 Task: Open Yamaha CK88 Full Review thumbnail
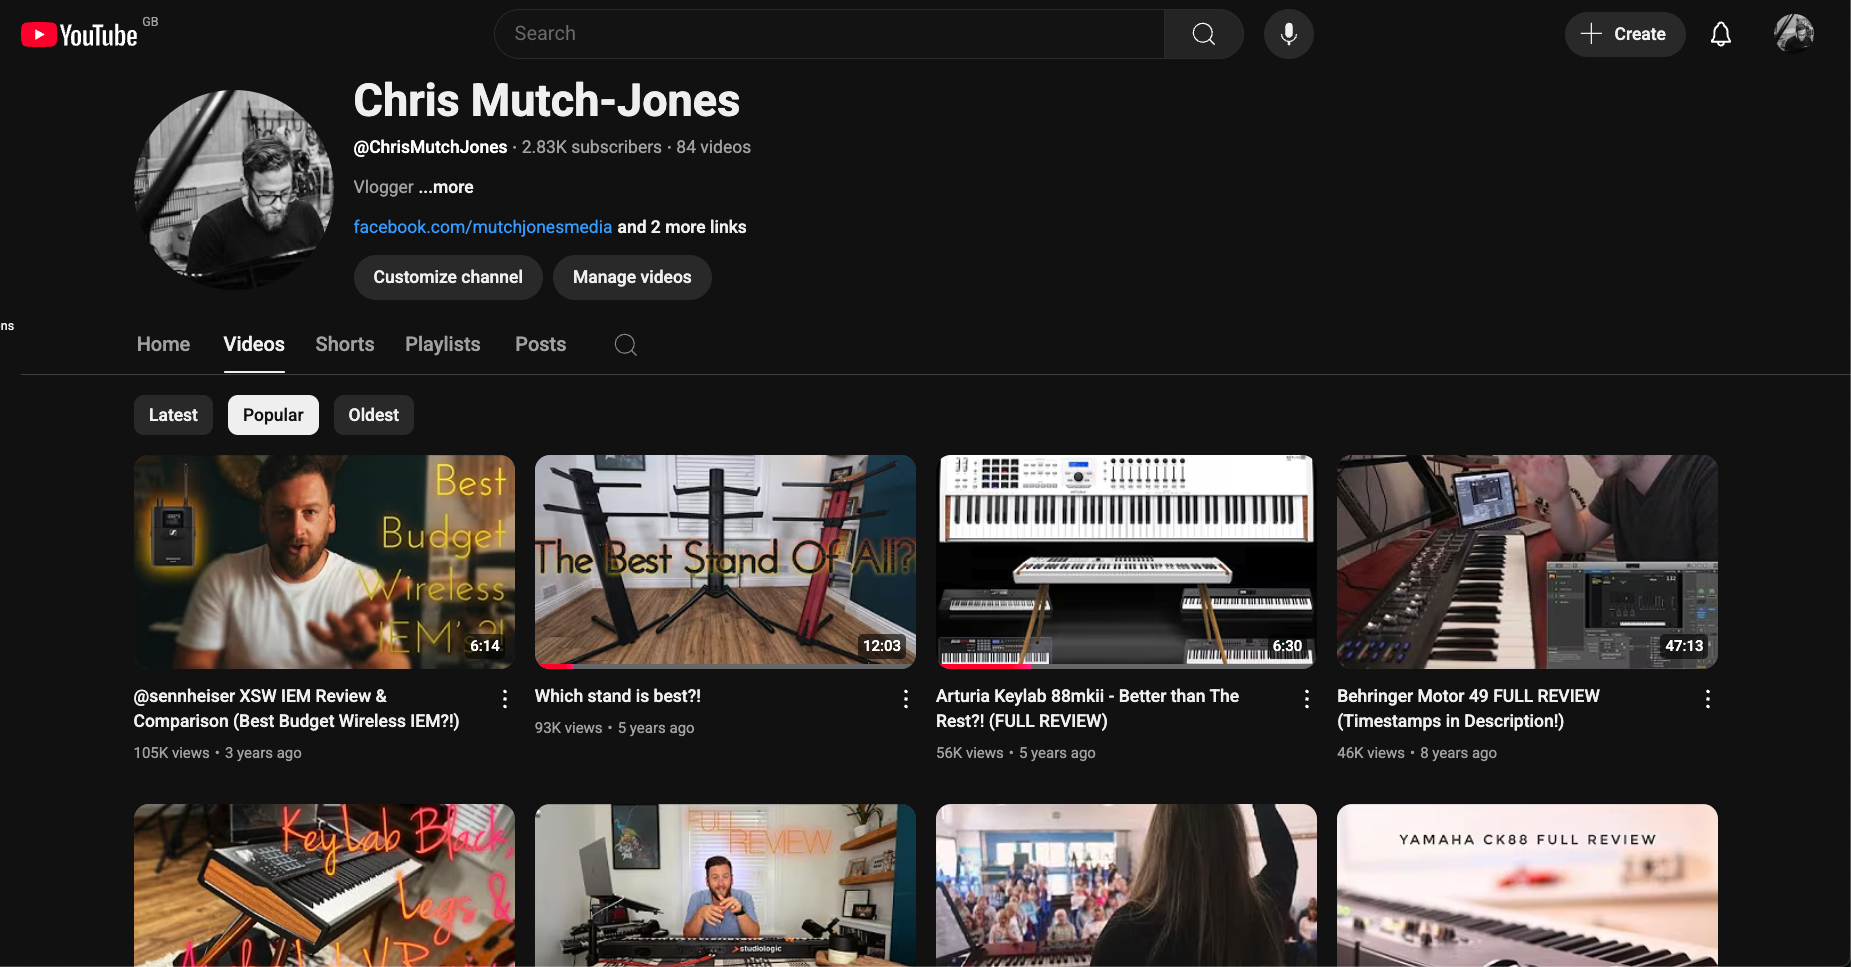pyautogui.click(x=1527, y=885)
